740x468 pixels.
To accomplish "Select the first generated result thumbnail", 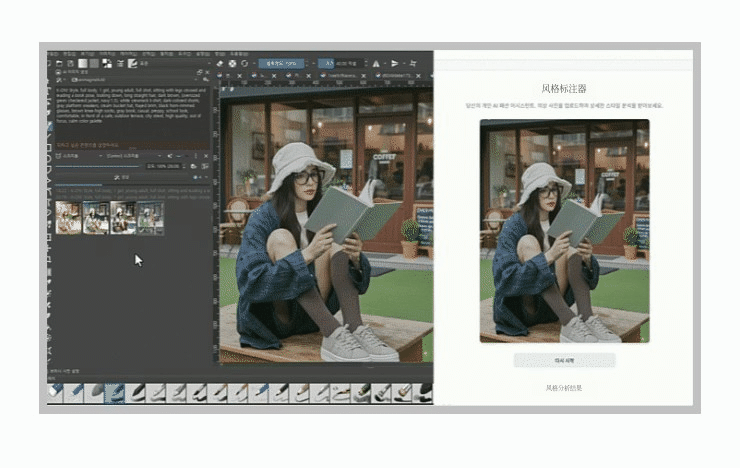I will [x=69, y=217].
